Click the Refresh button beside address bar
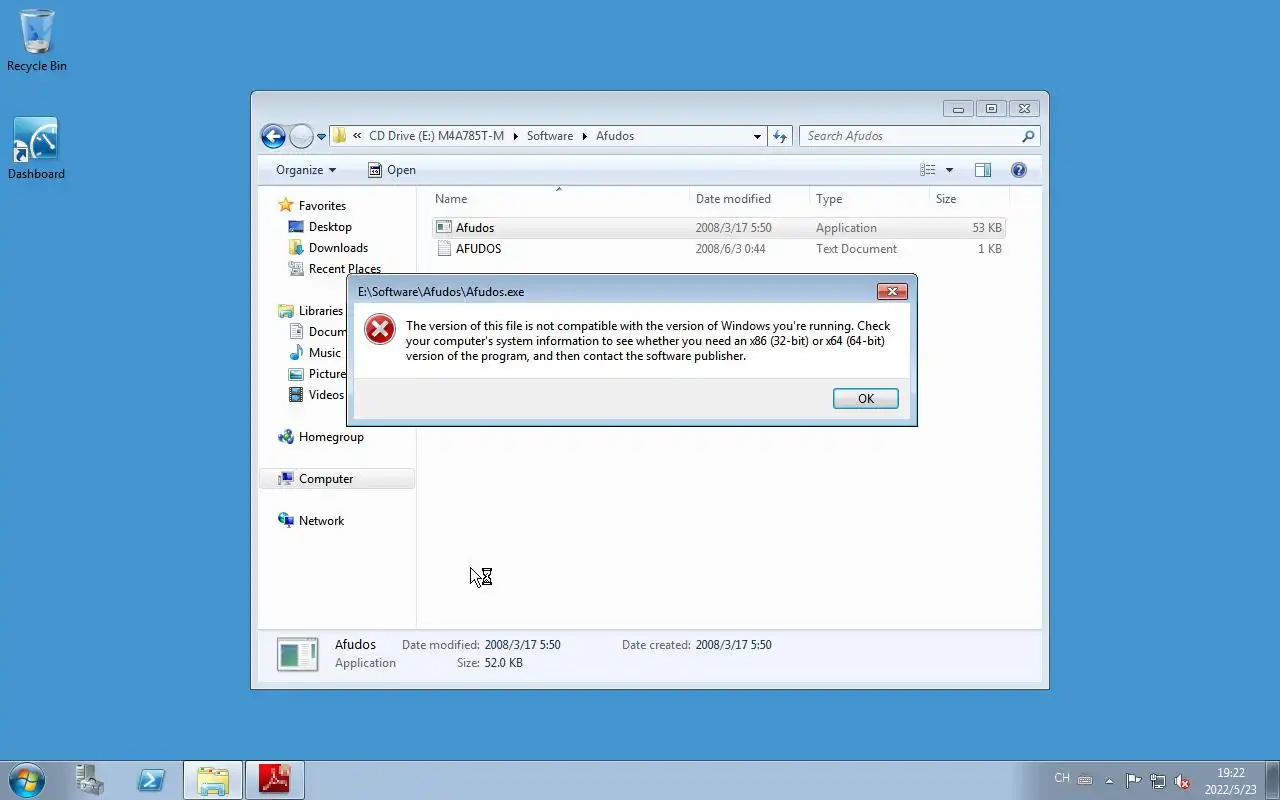Viewport: 1280px width, 800px height. coord(780,136)
